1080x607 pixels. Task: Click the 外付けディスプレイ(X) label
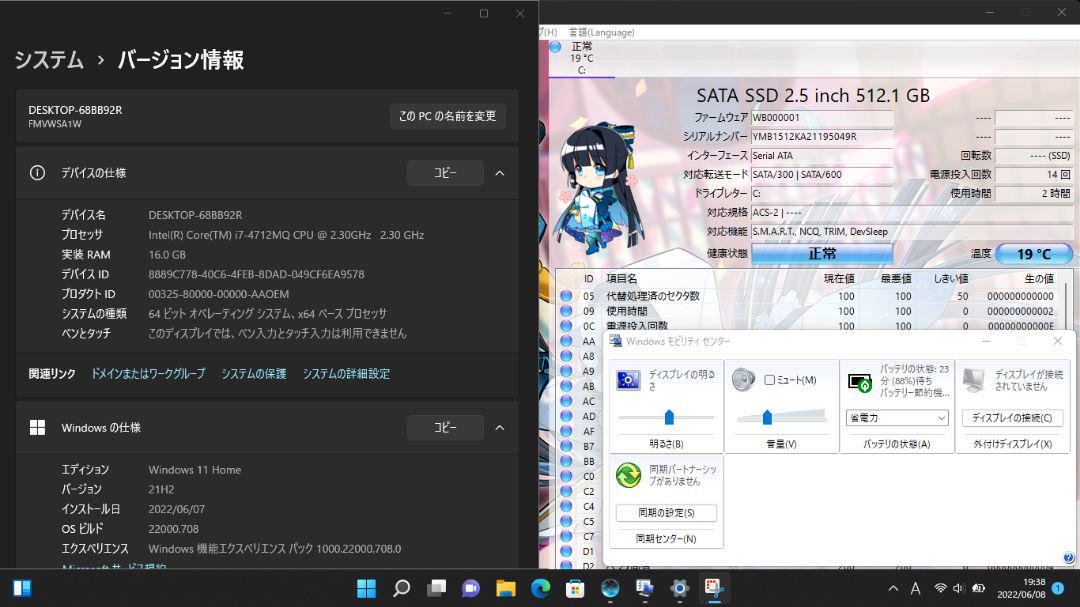click(1012, 444)
